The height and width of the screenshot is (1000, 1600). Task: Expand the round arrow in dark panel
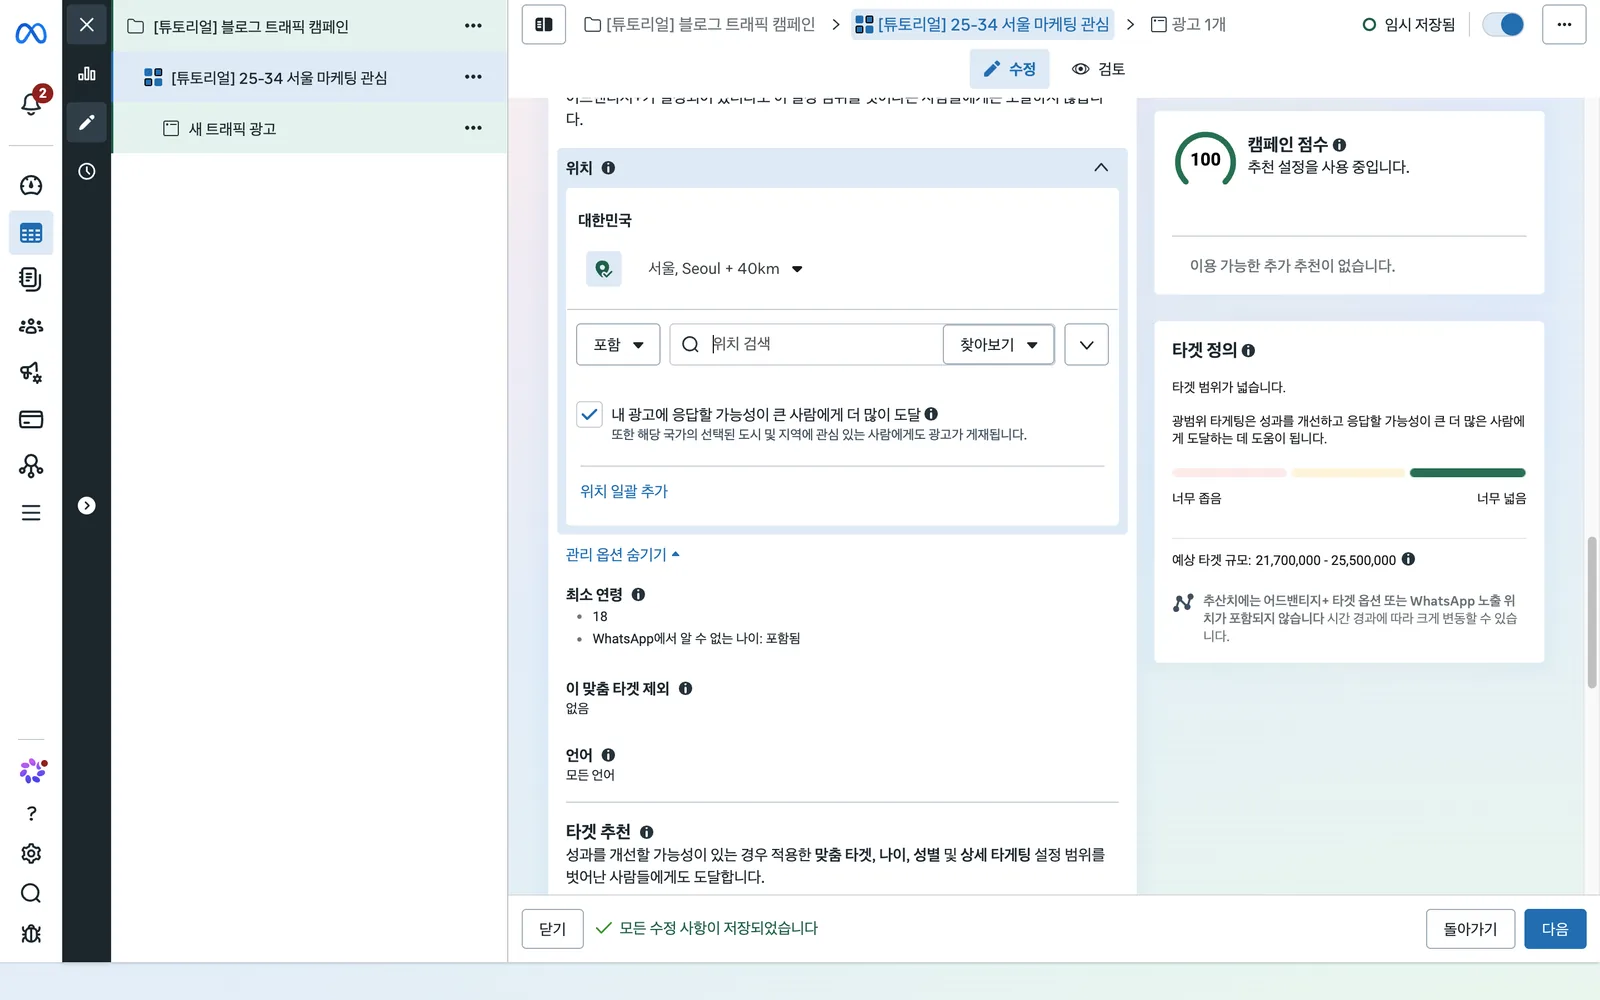point(87,506)
